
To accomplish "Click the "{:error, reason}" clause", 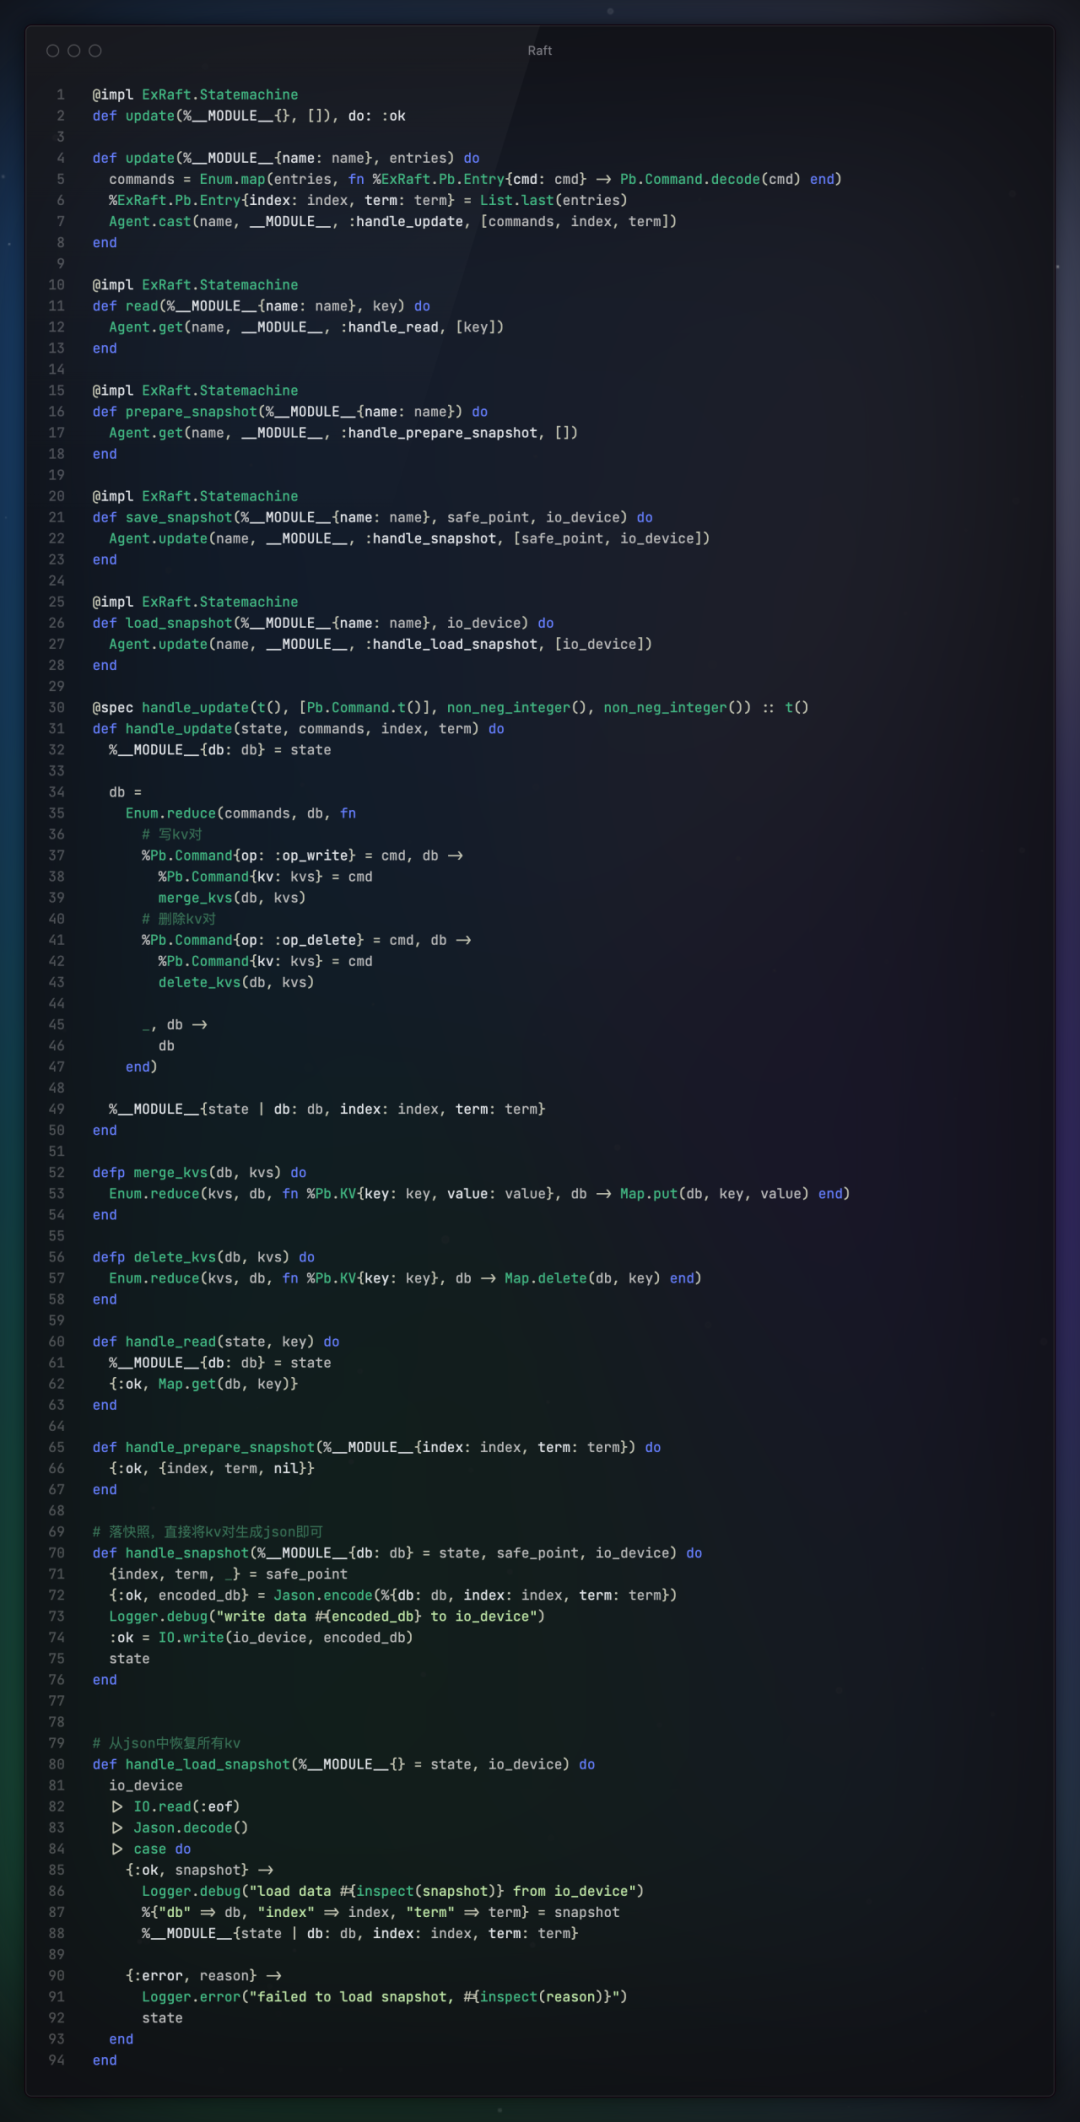I will click(191, 1976).
